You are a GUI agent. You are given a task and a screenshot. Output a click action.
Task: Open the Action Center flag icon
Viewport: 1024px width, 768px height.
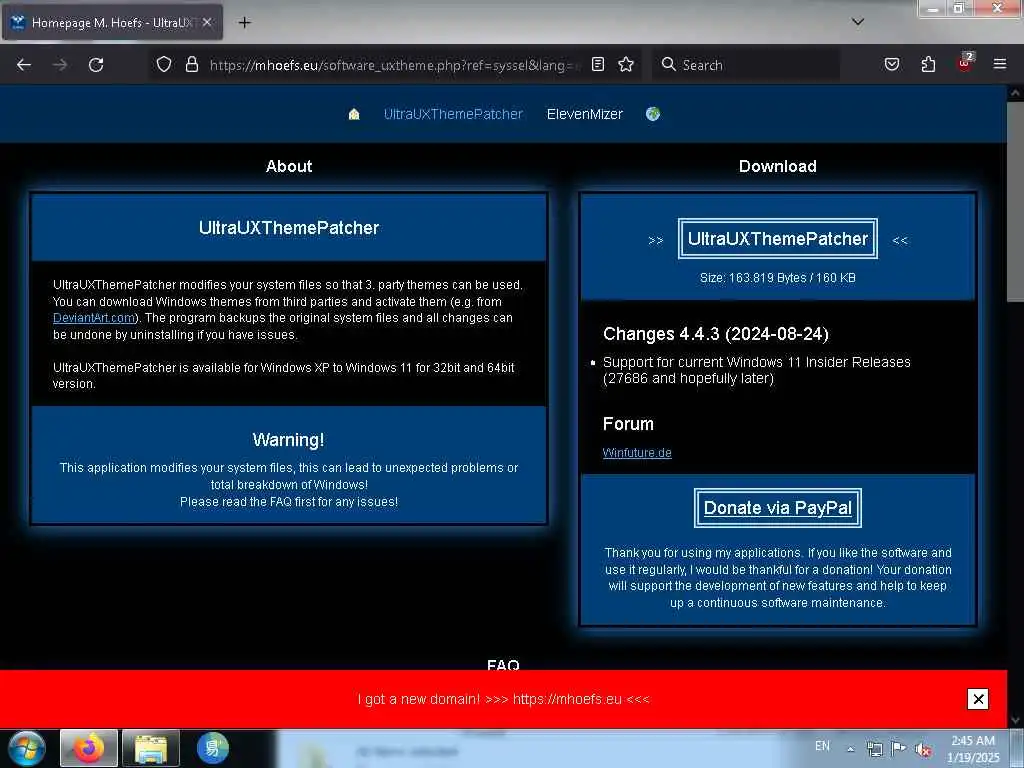pos(899,748)
